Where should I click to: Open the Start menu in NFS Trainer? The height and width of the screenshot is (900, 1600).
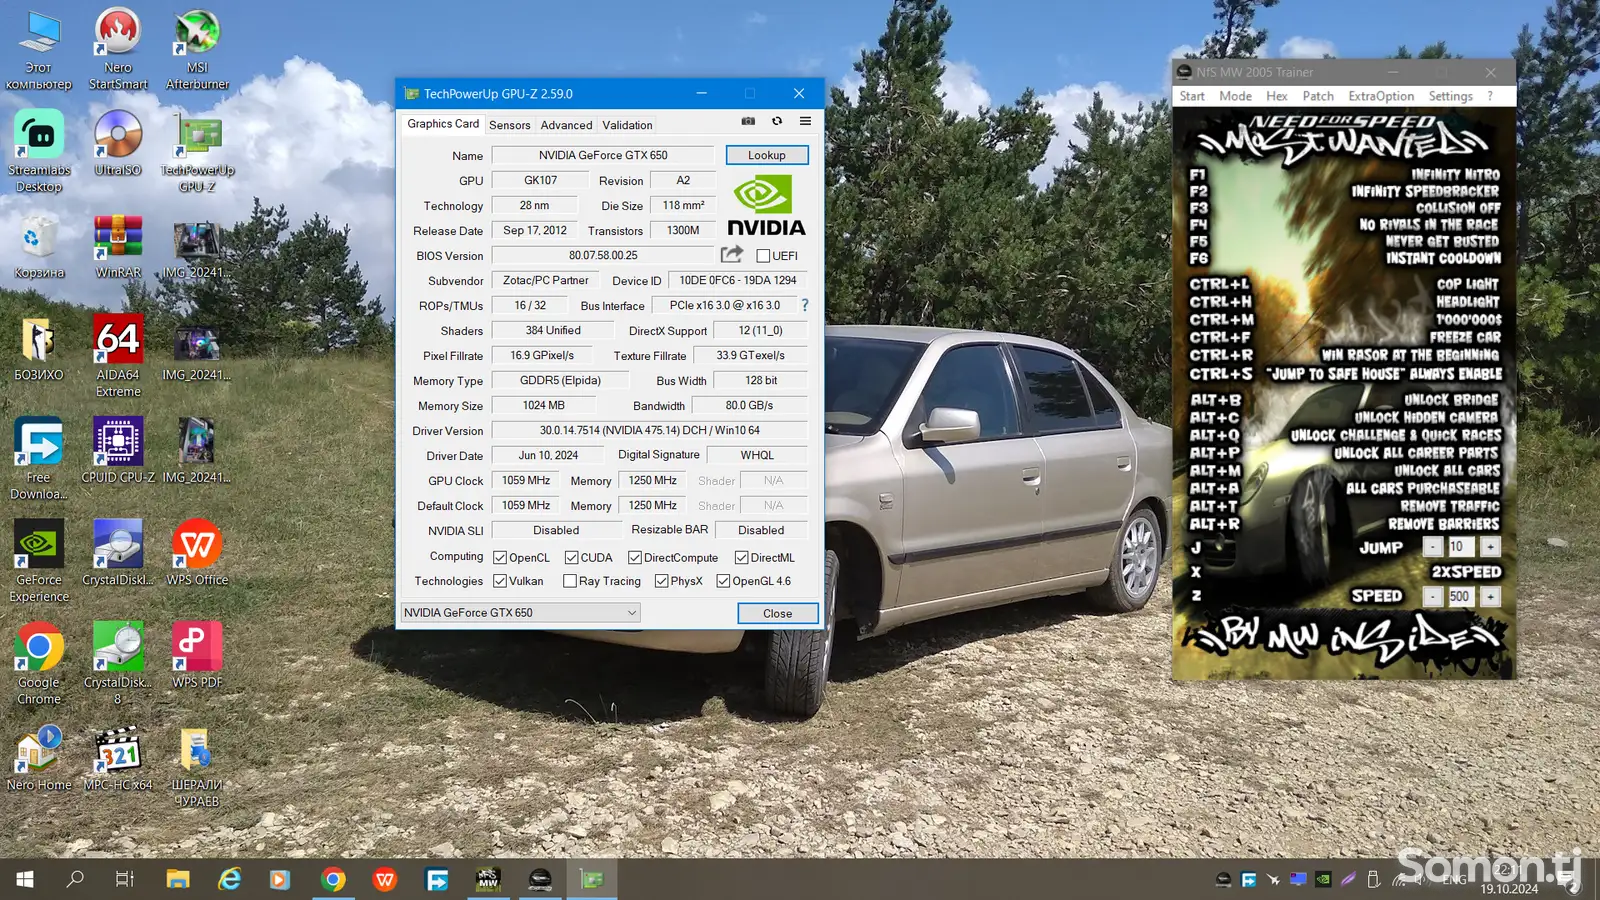[1192, 96]
